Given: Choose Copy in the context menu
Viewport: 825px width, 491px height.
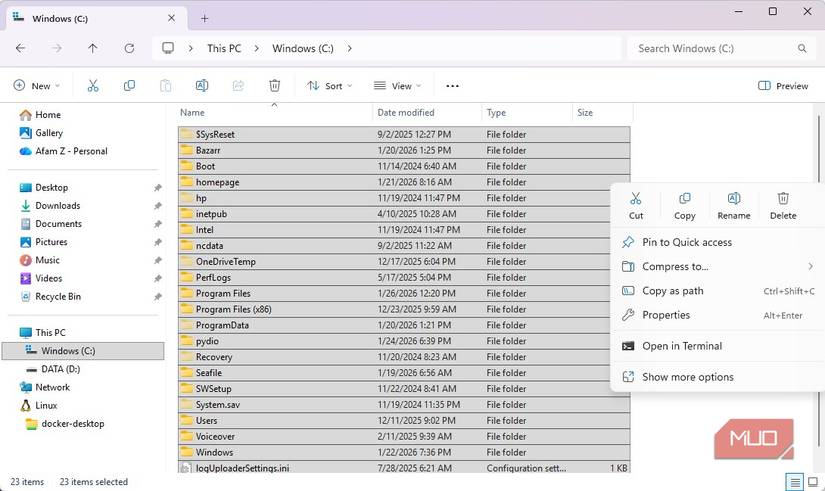Looking at the screenshot, I should pyautogui.click(x=685, y=206).
